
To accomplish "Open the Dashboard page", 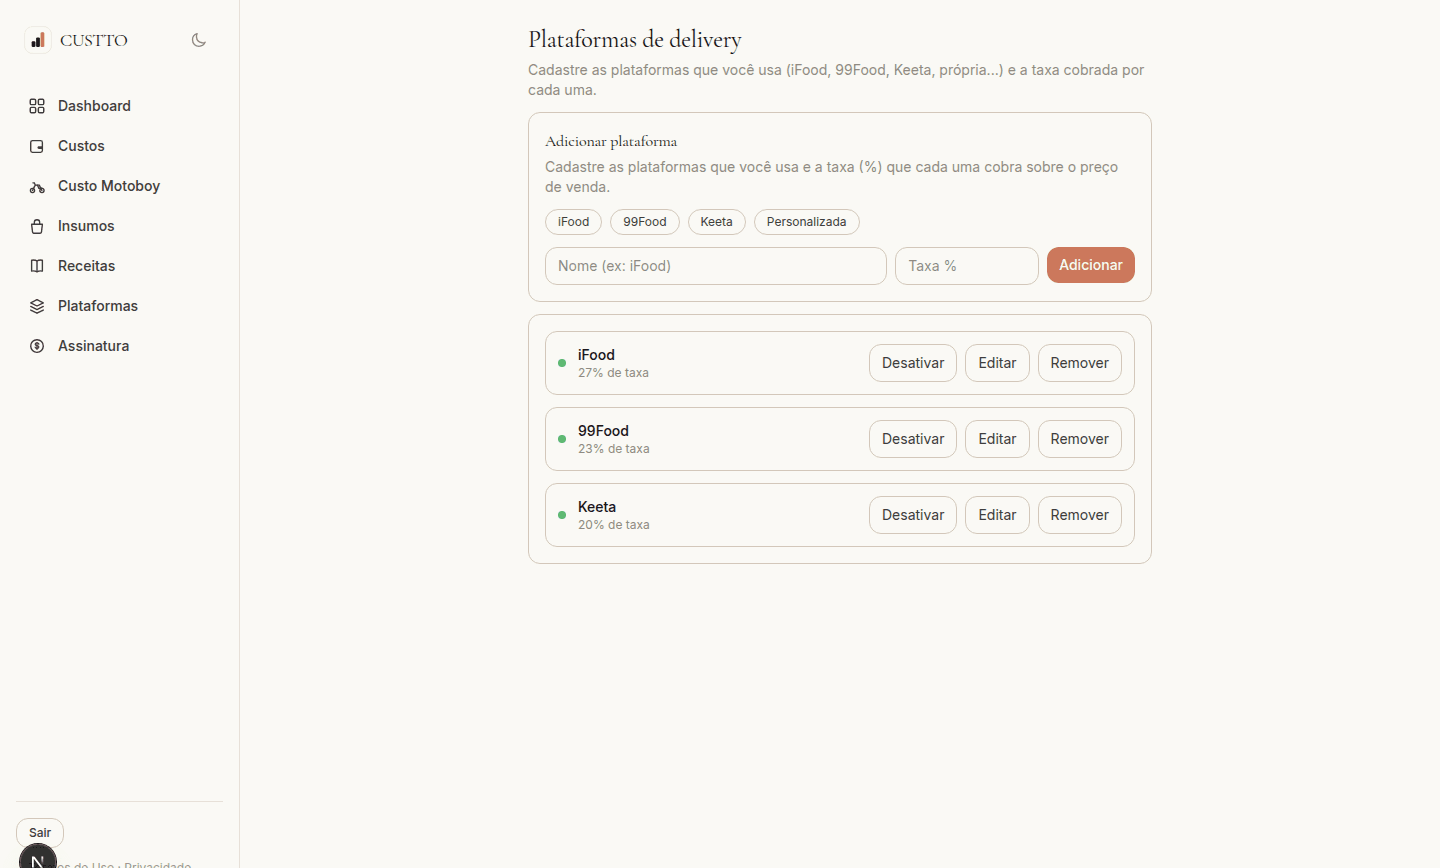I will point(119,106).
